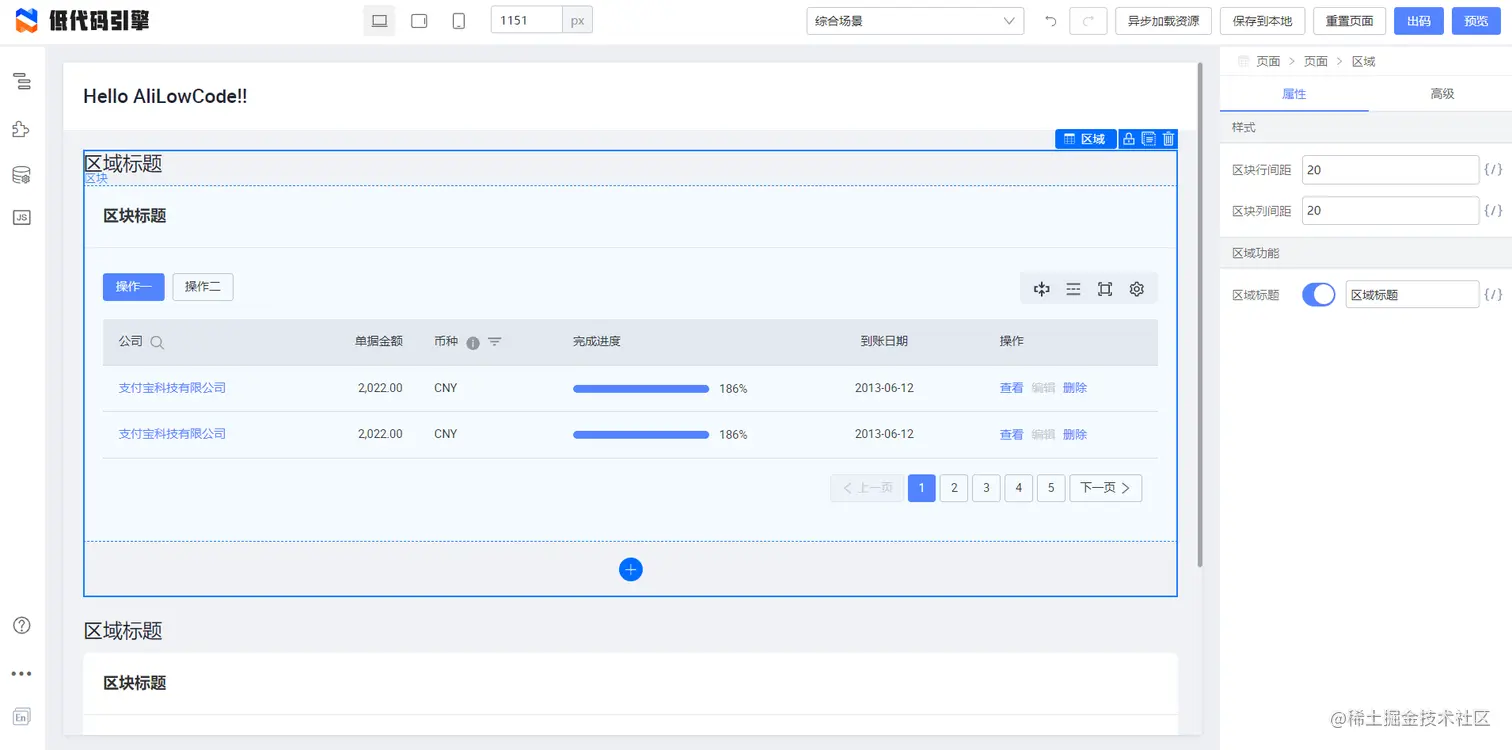Click 区块列间距 input field
Image resolution: width=1512 pixels, height=750 pixels.
(1390, 211)
